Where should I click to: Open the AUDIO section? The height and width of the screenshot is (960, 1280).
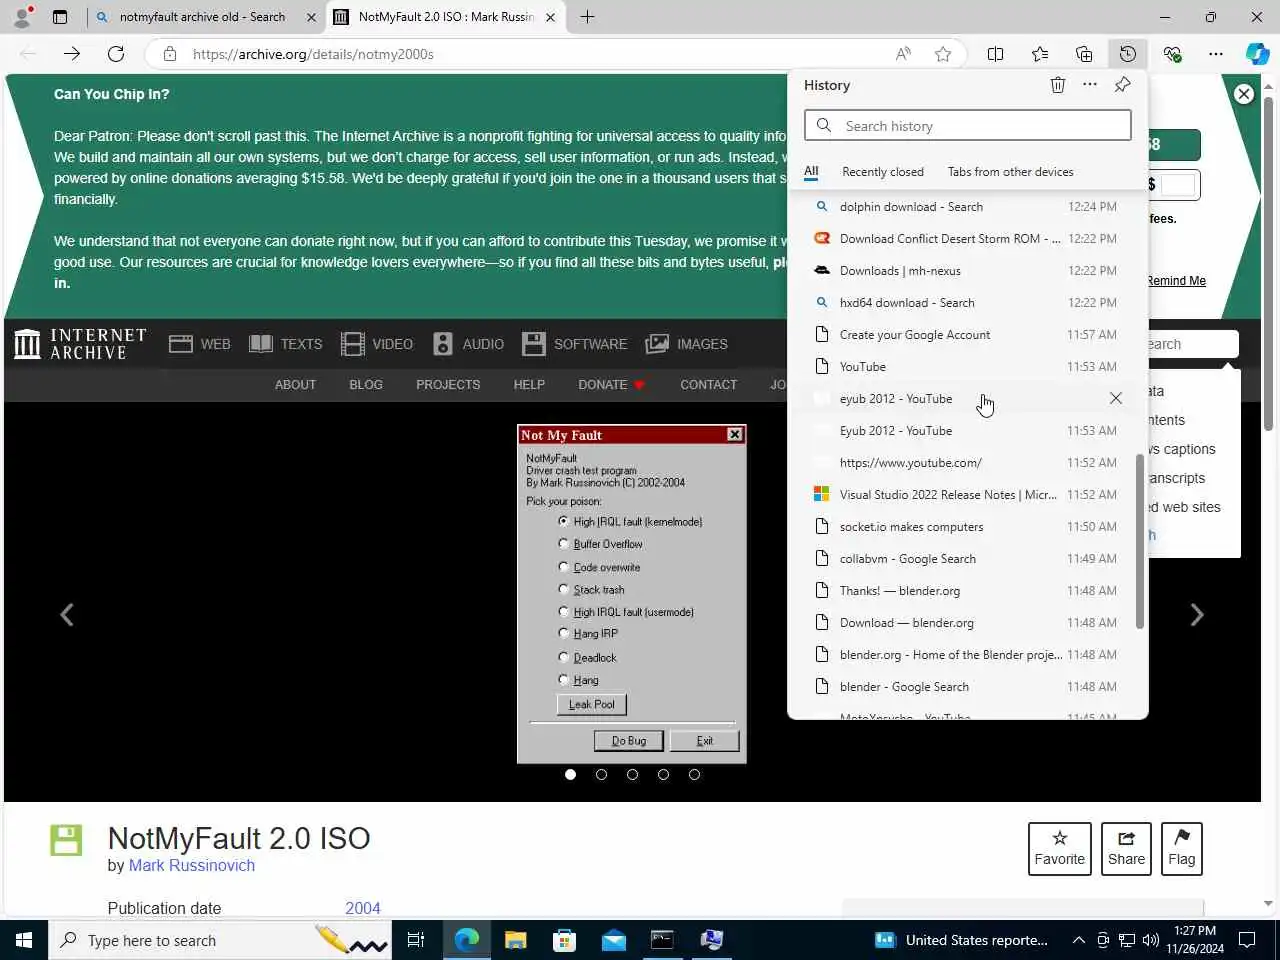coord(468,344)
